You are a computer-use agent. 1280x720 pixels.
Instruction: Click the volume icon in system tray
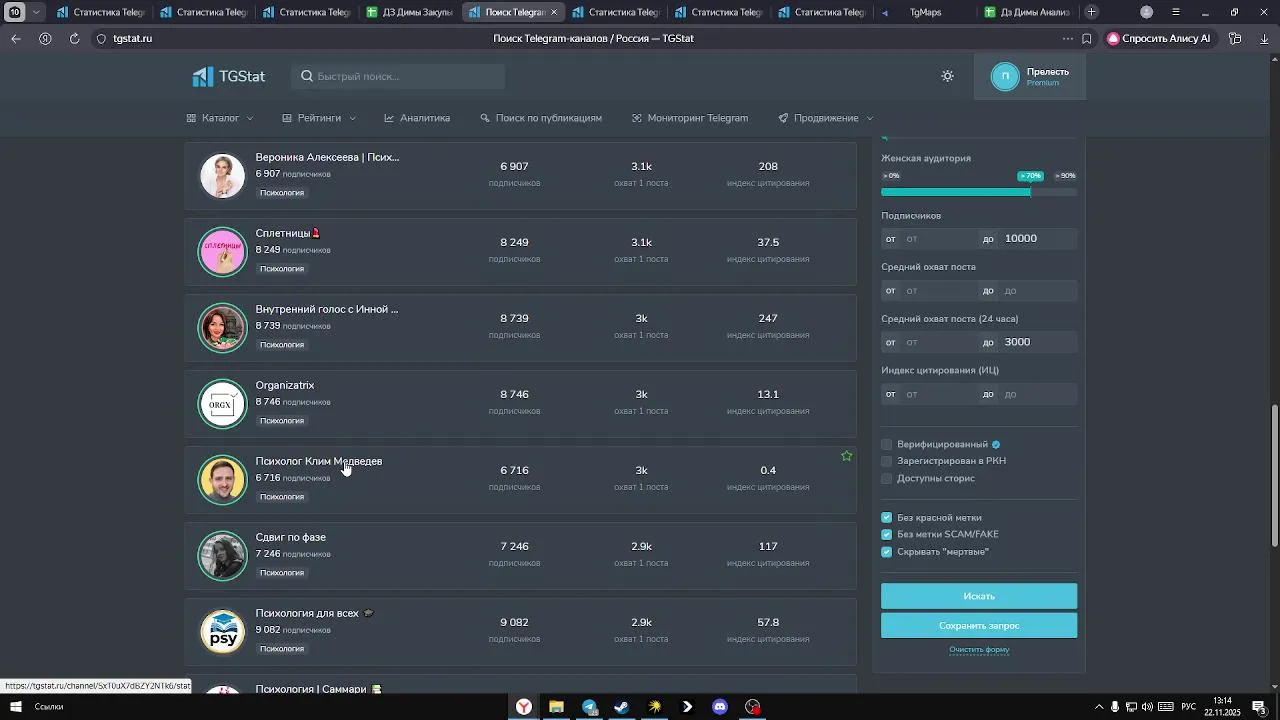click(x=1147, y=707)
